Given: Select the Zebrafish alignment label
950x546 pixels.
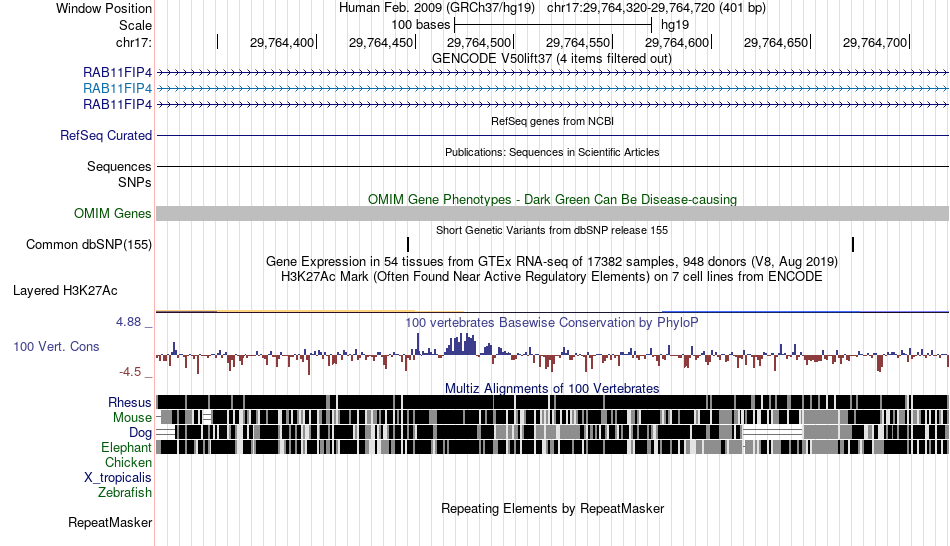Looking at the screenshot, I should 125,492.
